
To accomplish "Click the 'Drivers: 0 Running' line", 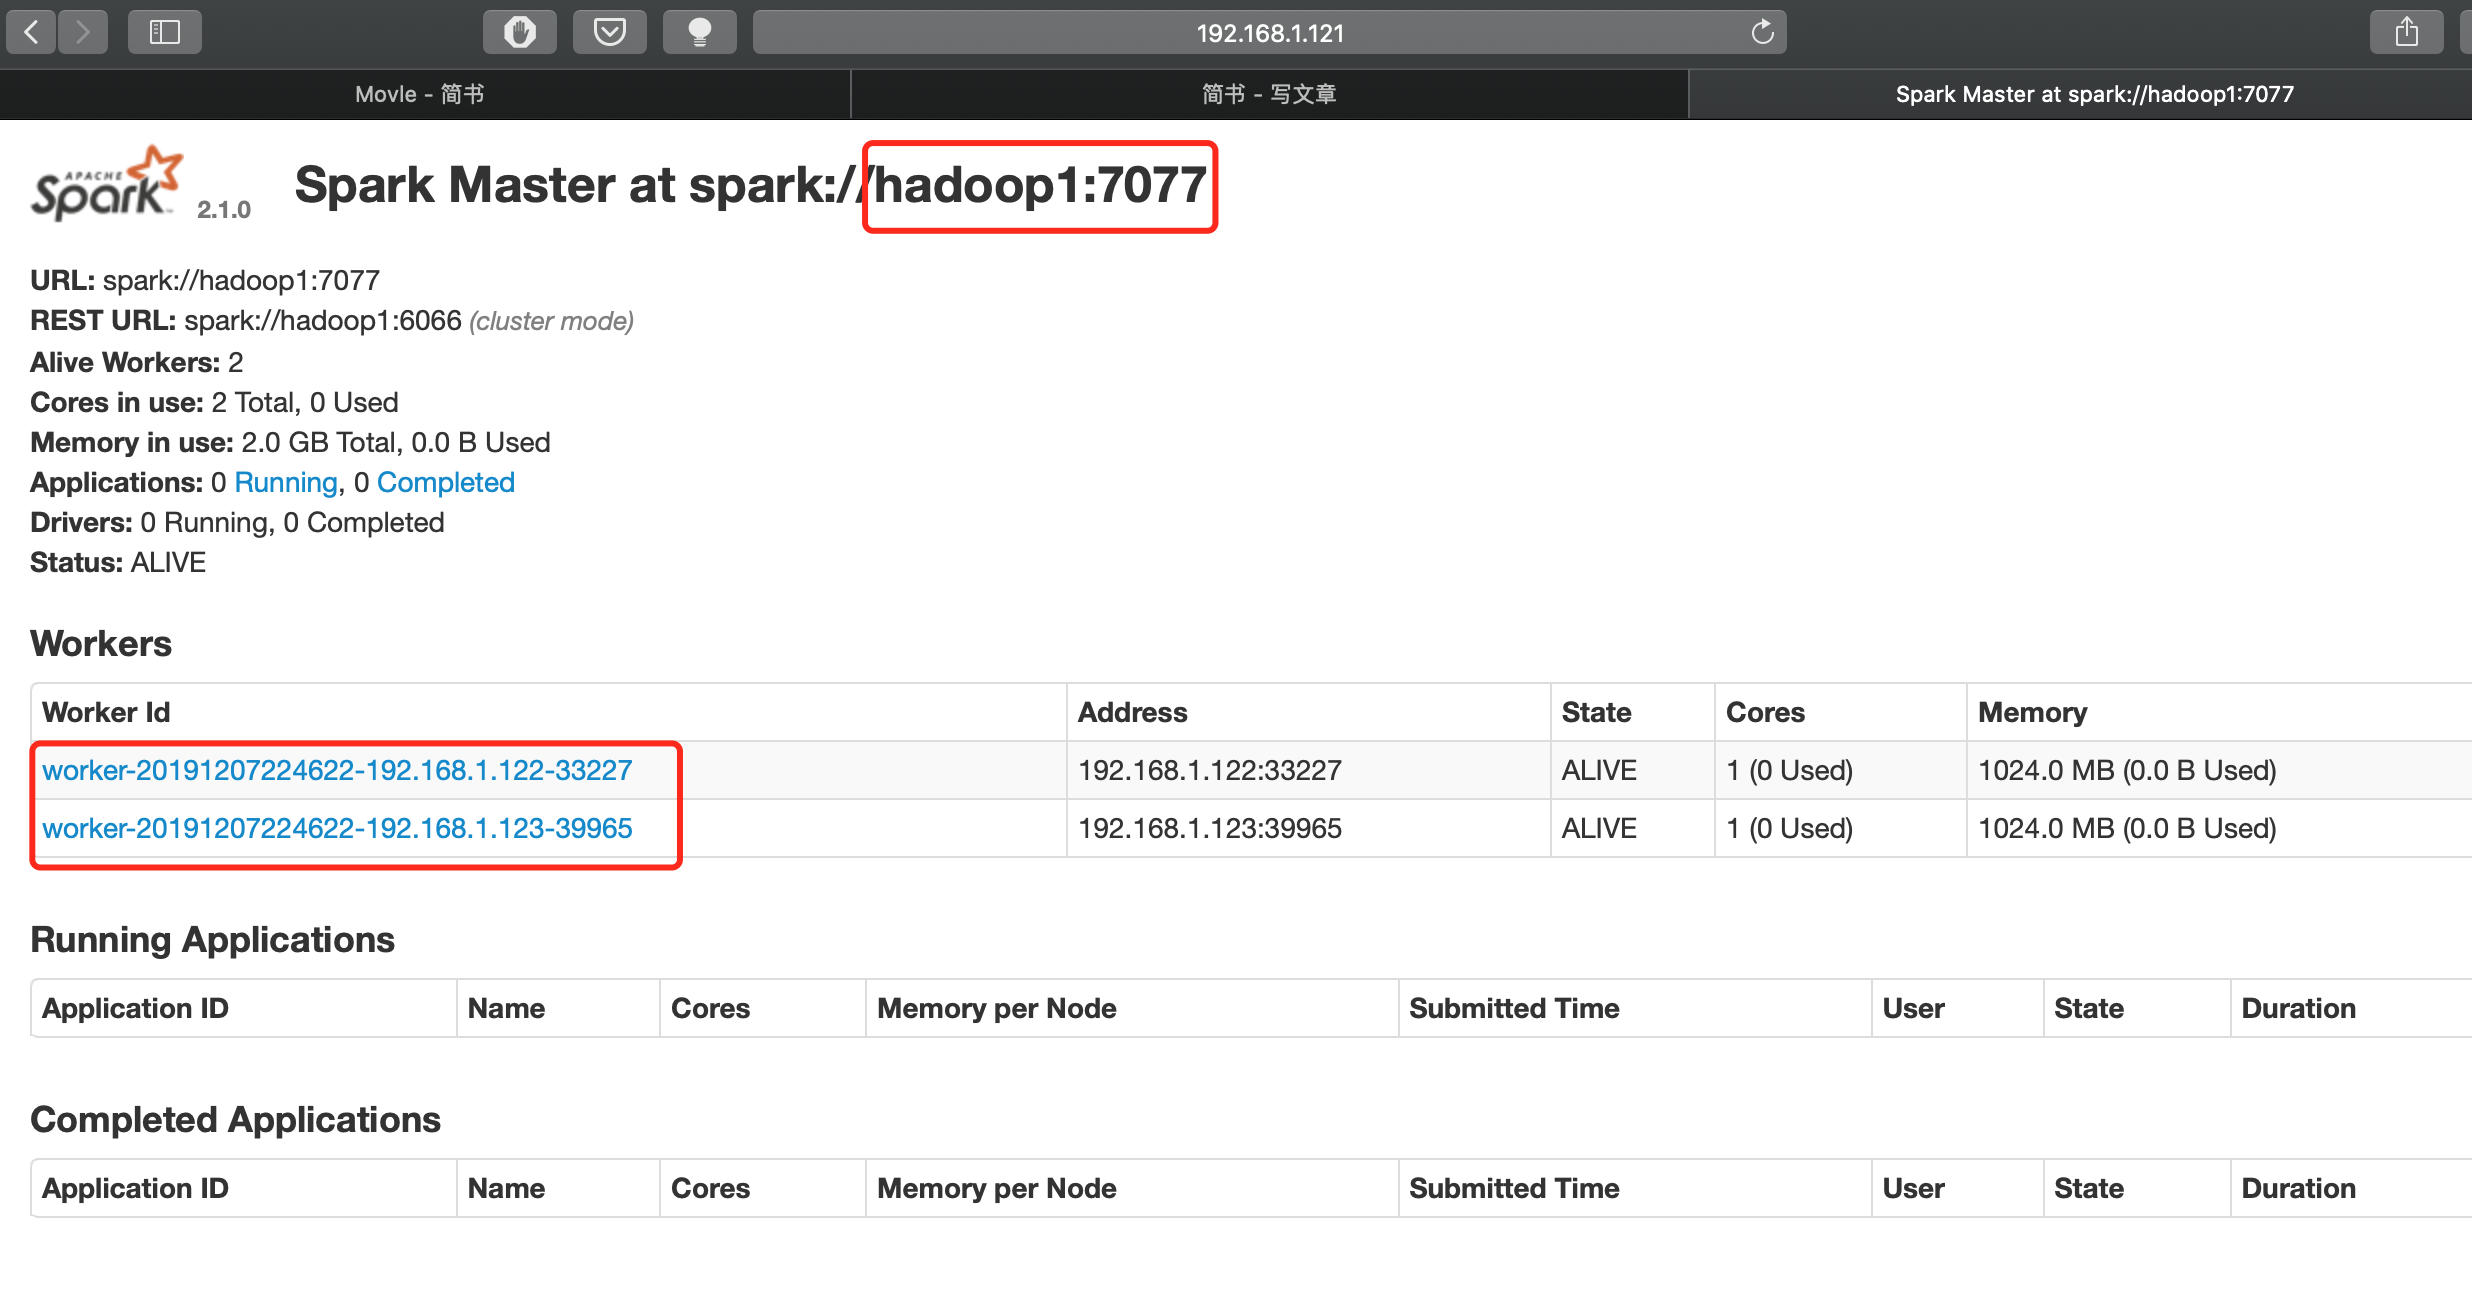I will pos(237,522).
